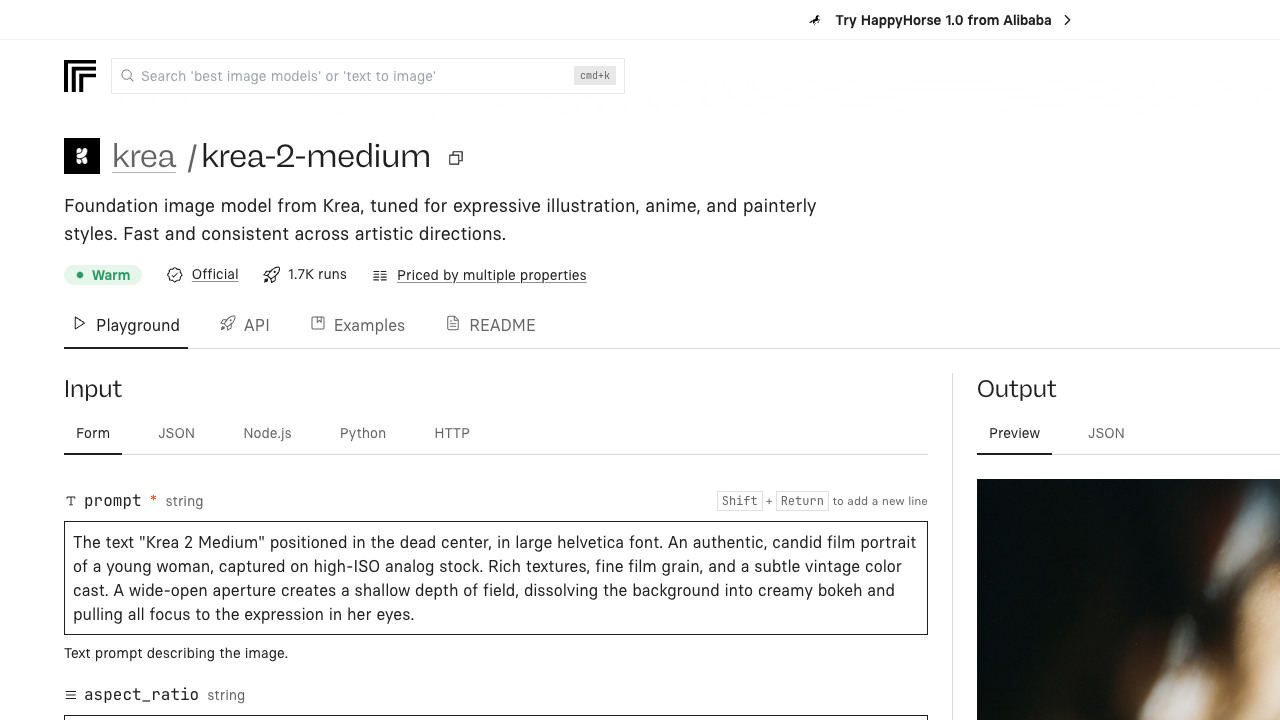Click the pricing list icon
The width and height of the screenshot is (1280, 720).
[380, 276]
